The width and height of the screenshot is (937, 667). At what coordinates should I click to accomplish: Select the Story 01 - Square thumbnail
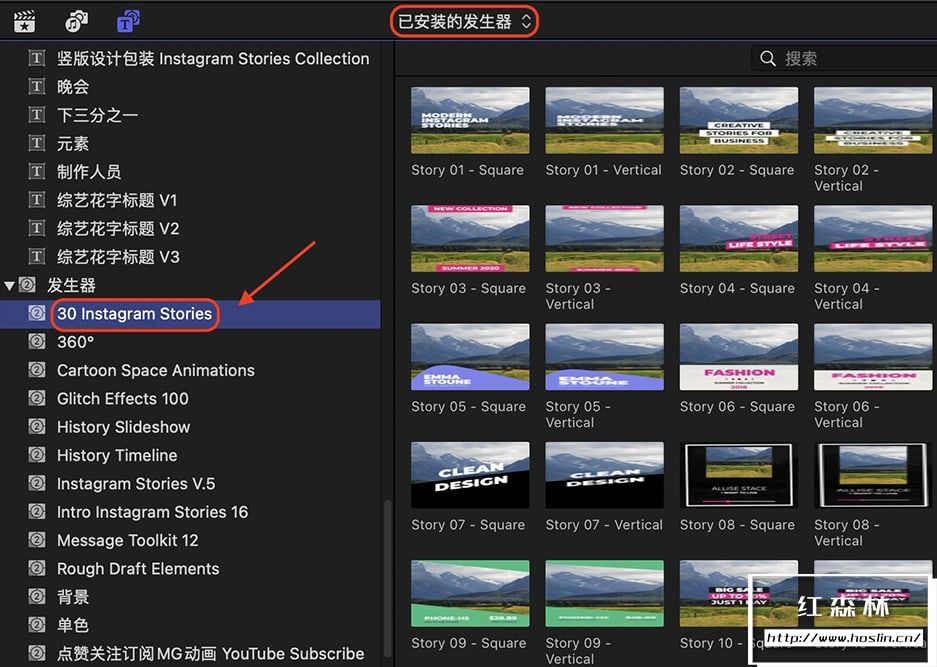470,120
